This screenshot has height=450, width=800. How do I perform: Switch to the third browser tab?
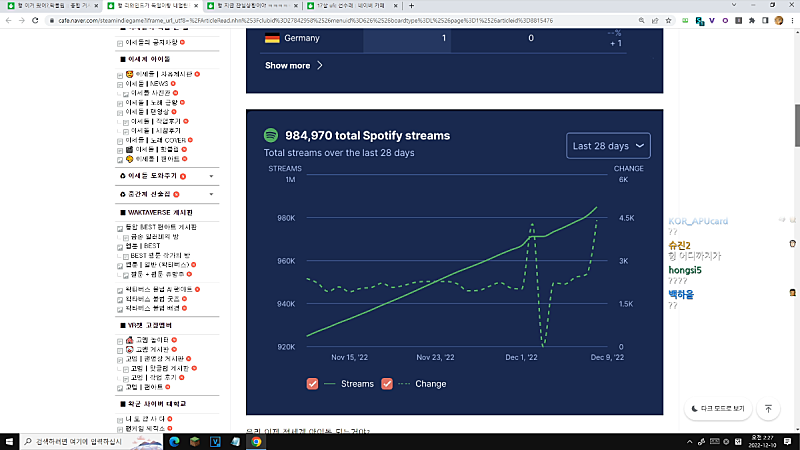point(252,6)
